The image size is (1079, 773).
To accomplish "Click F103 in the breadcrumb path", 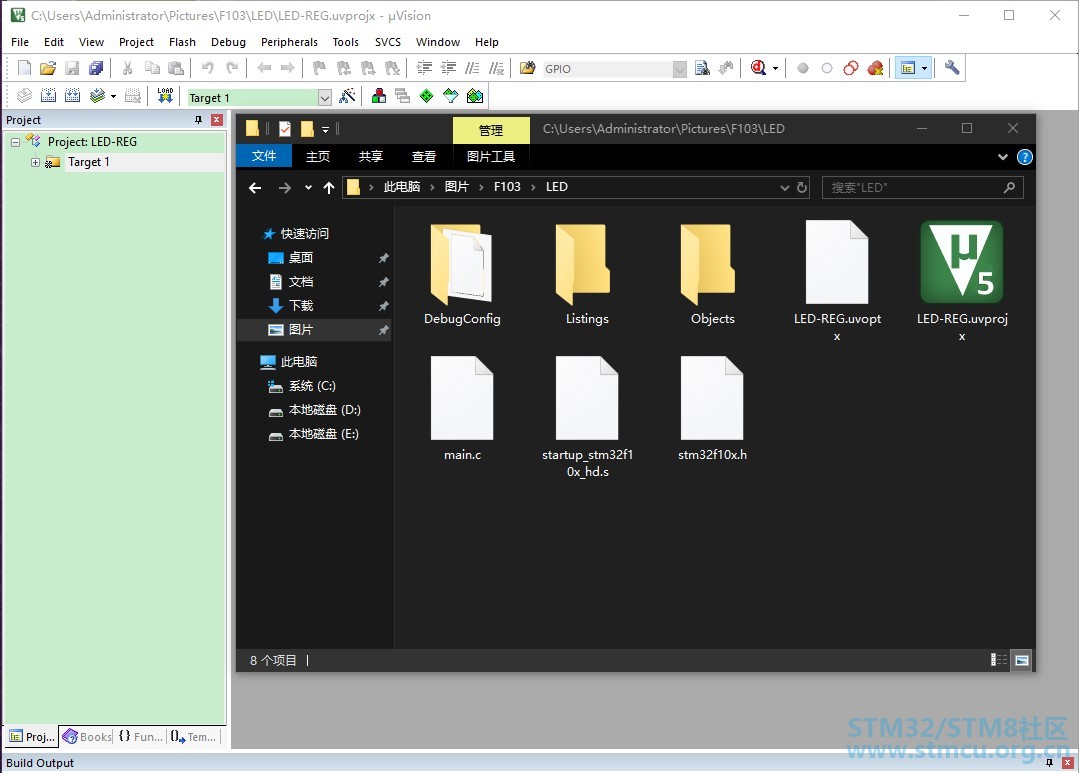I will (x=507, y=187).
